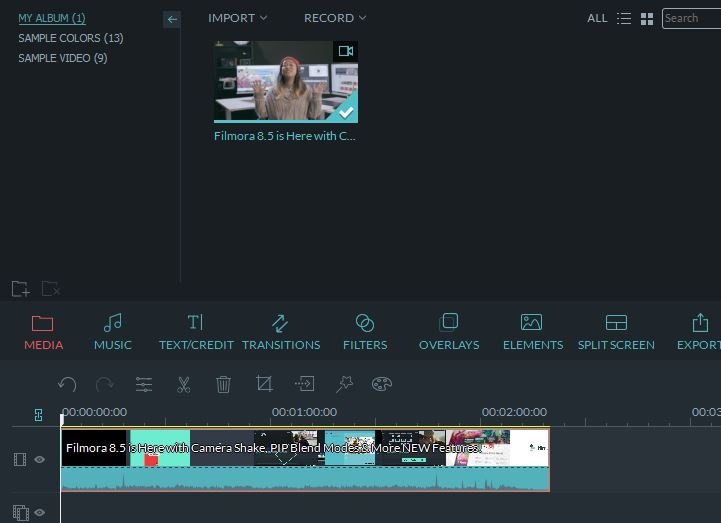Click the playhead at 00:00:00:00
This screenshot has width=721, height=523.
pos(62,419)
